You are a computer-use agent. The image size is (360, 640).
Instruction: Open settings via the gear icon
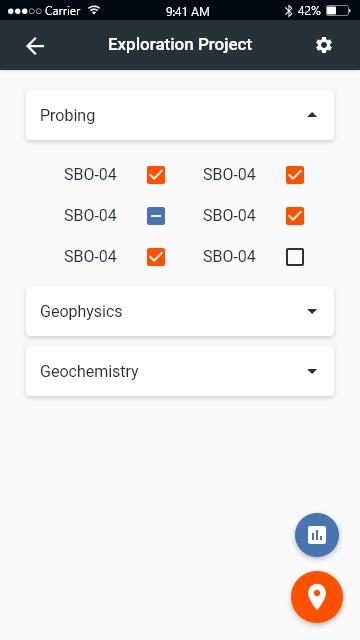coord(324,45)
